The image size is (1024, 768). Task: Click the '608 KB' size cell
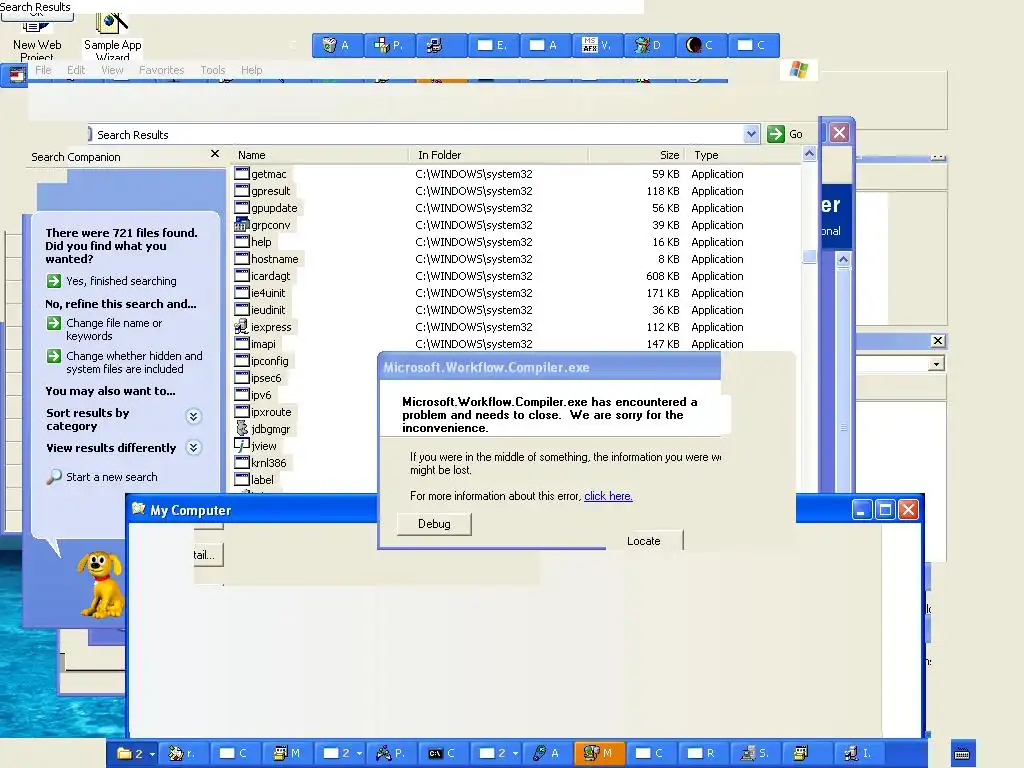662,276
